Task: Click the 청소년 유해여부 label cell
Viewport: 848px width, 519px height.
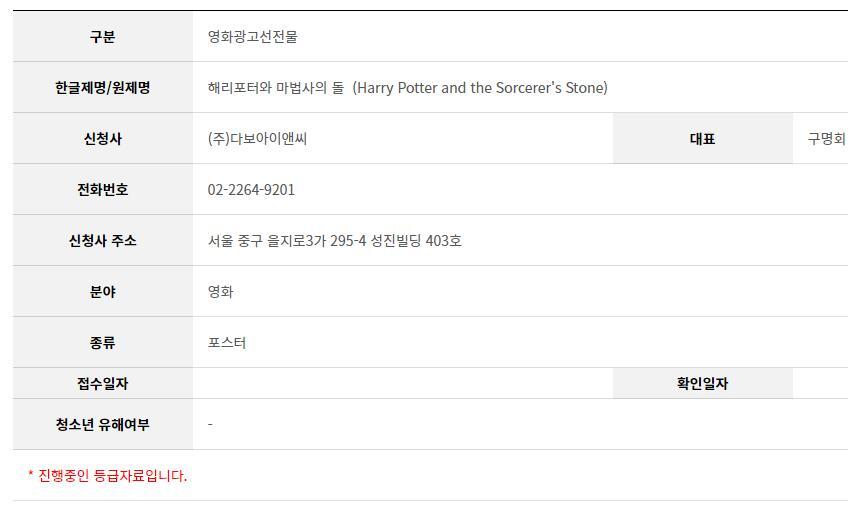Action: click(102, 425)
